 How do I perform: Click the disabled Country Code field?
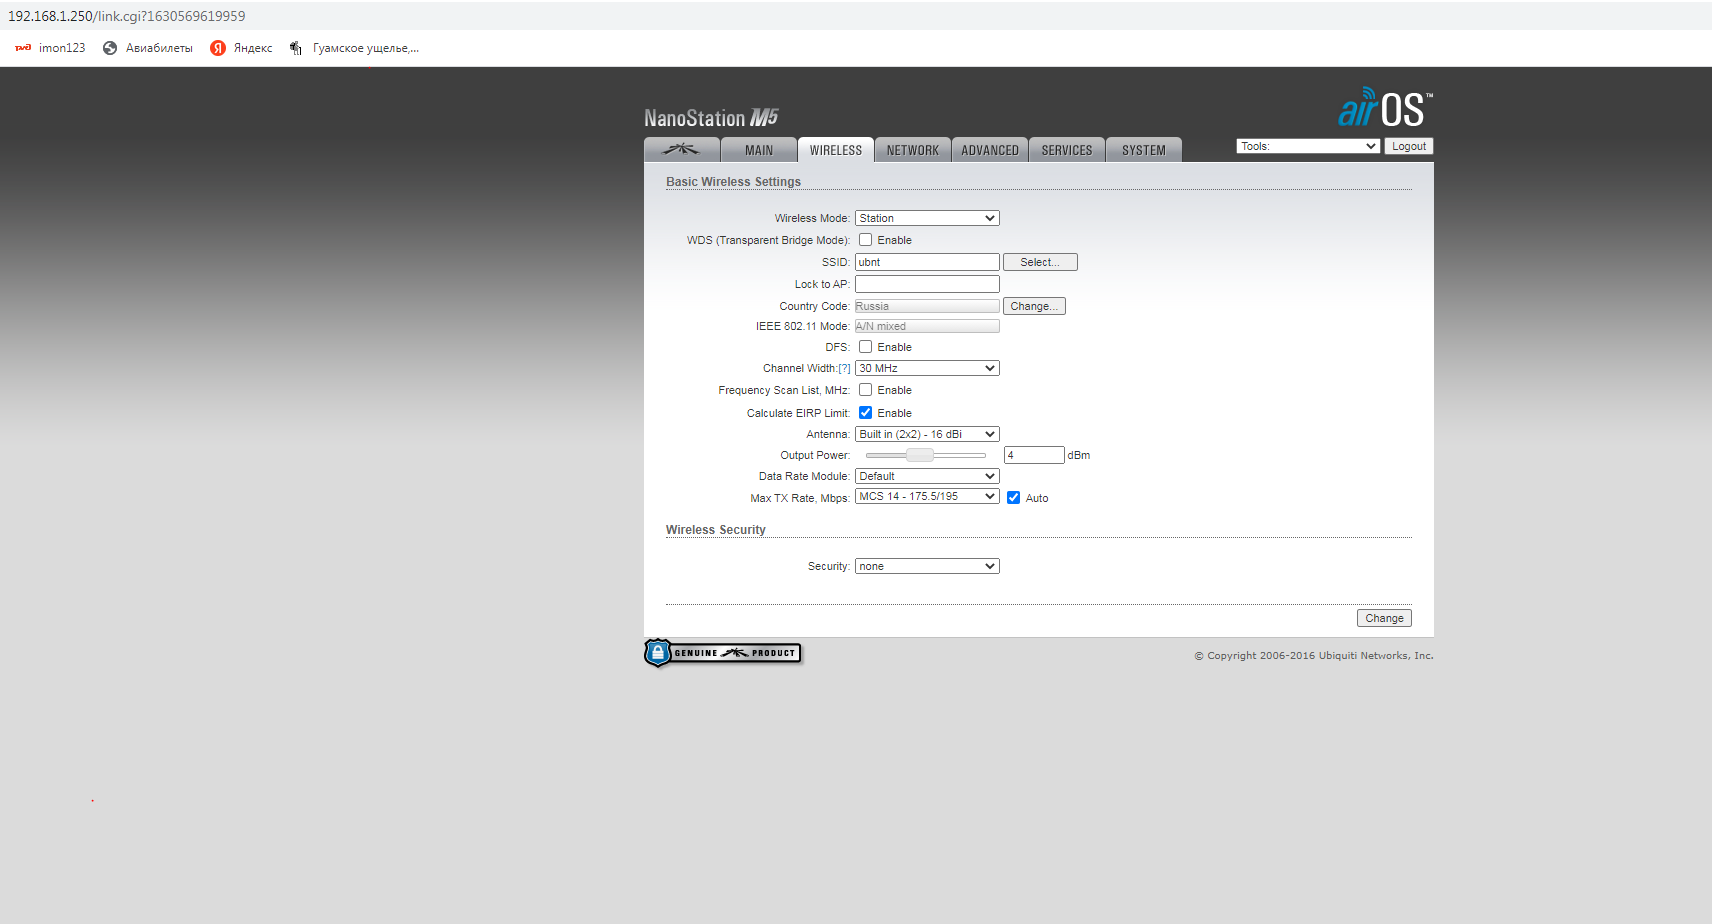point(927,306)
